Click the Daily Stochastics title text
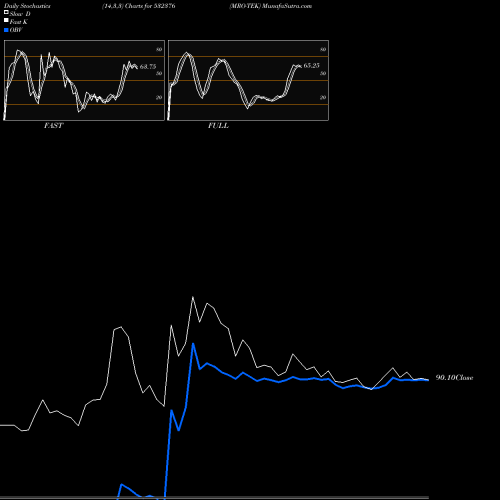 click(x=27, y=6)
